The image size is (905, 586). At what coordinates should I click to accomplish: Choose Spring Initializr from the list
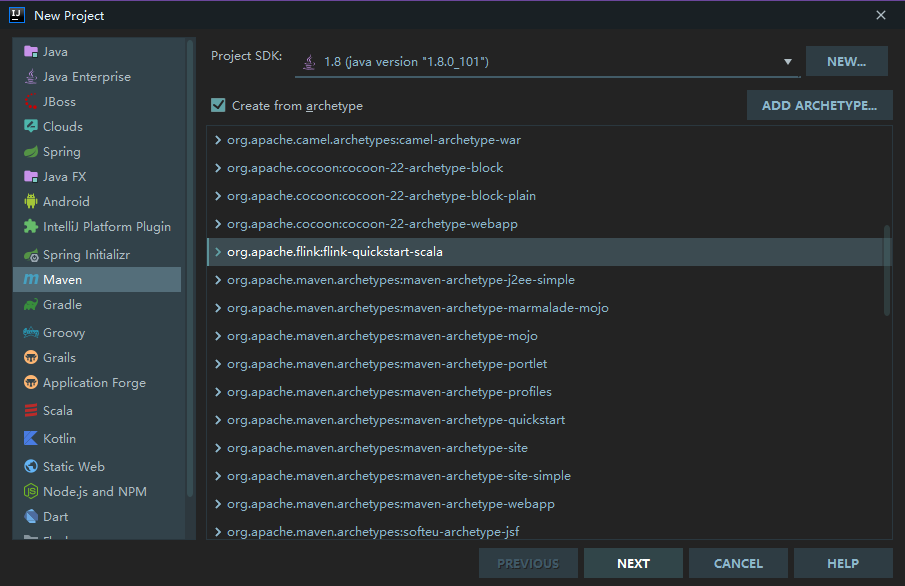click(100, 255)
